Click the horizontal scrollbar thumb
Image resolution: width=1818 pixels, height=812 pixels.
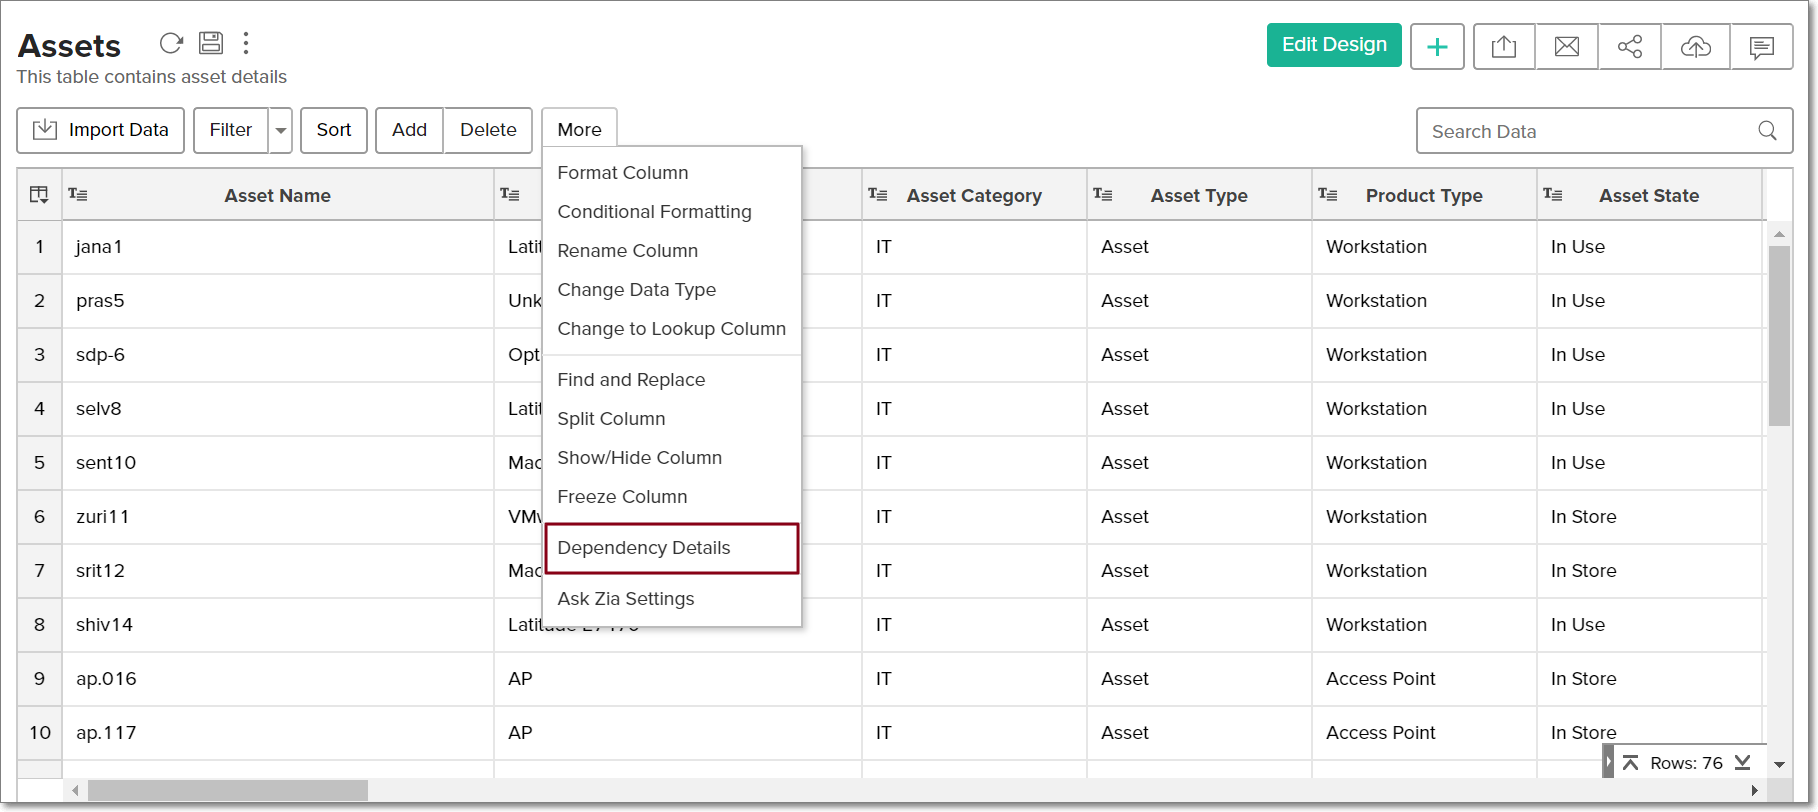228,791
